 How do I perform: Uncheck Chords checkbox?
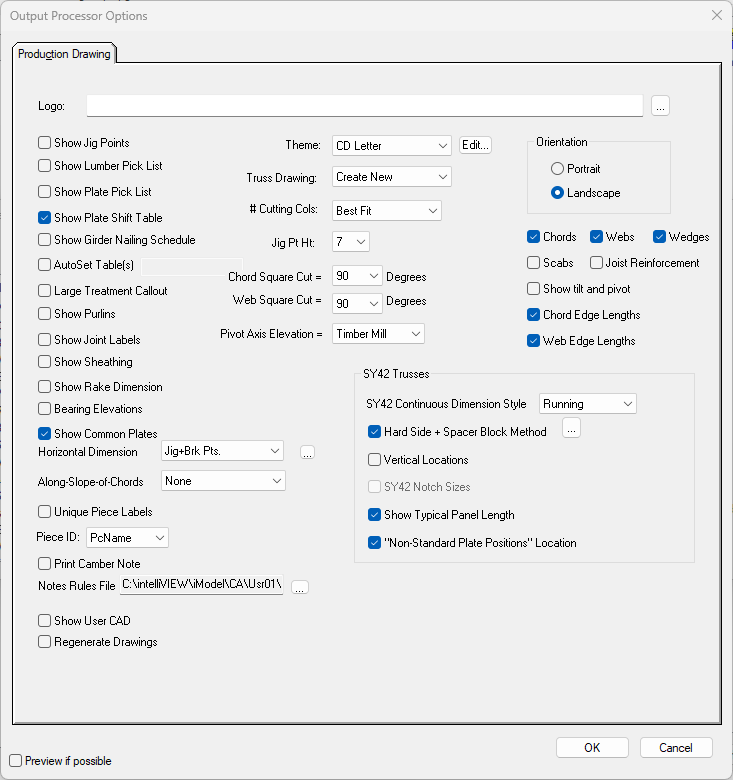[x=534, y=237]
